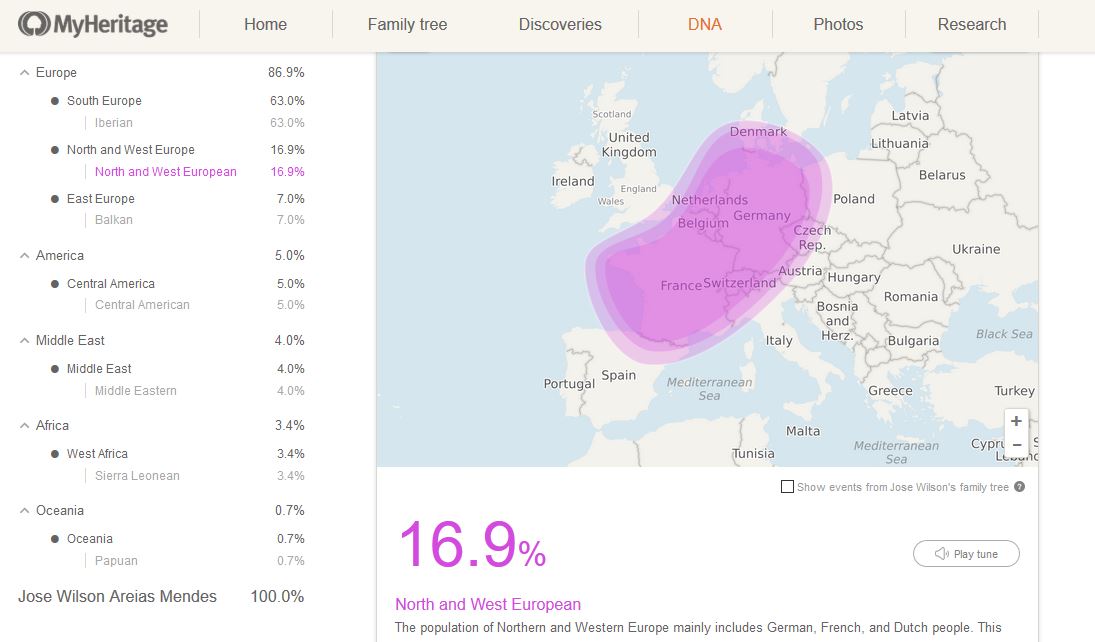Click the MyHeritage logo
Image resolution: width=1095 pixels, height=642 pixels.
(93, 24)
